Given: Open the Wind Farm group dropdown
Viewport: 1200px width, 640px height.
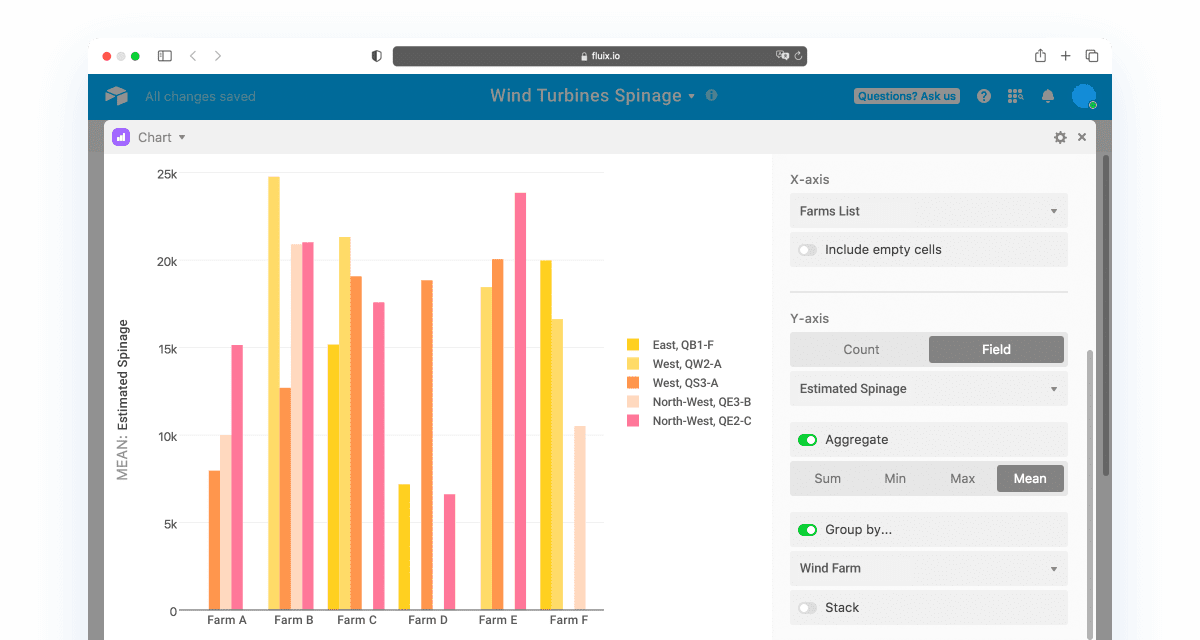Looking at the screenshot, I should coord(928,569).
